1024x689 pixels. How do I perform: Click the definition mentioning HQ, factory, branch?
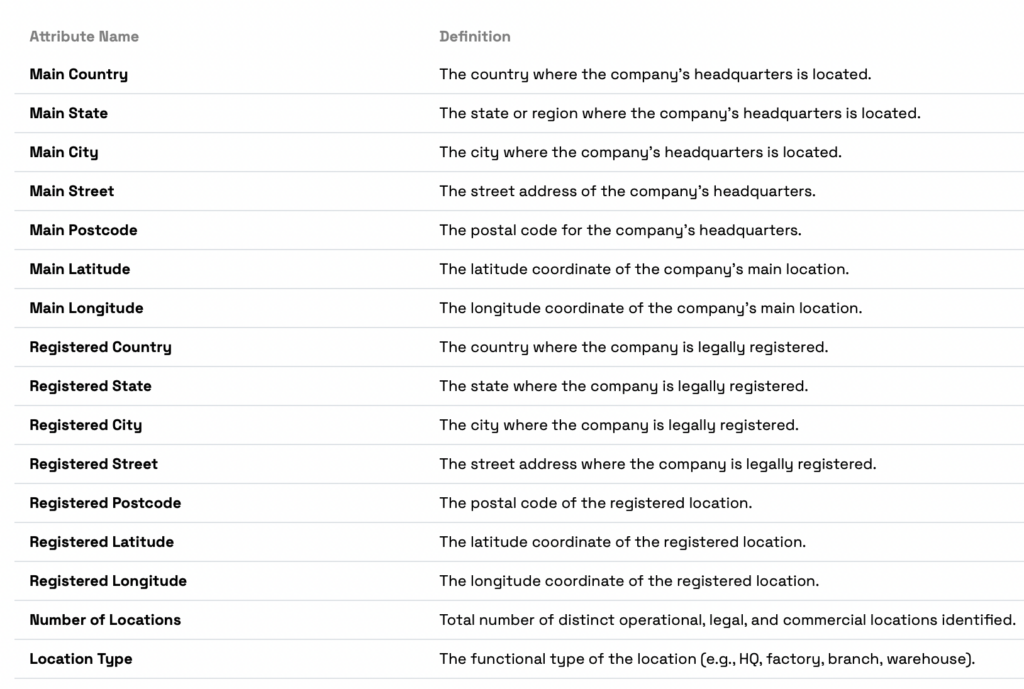pos(707,659)
